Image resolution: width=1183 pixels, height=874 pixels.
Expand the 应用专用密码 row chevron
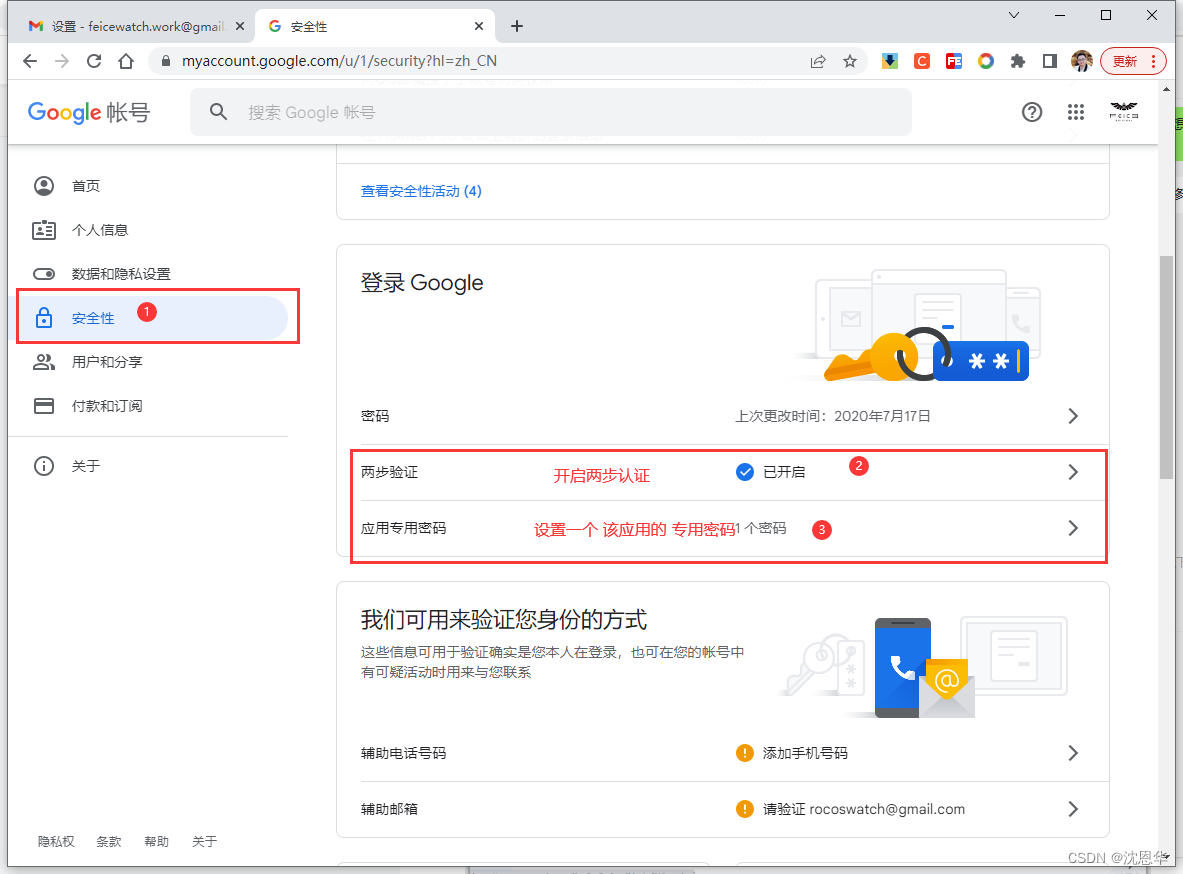(x=1073, y=528)
